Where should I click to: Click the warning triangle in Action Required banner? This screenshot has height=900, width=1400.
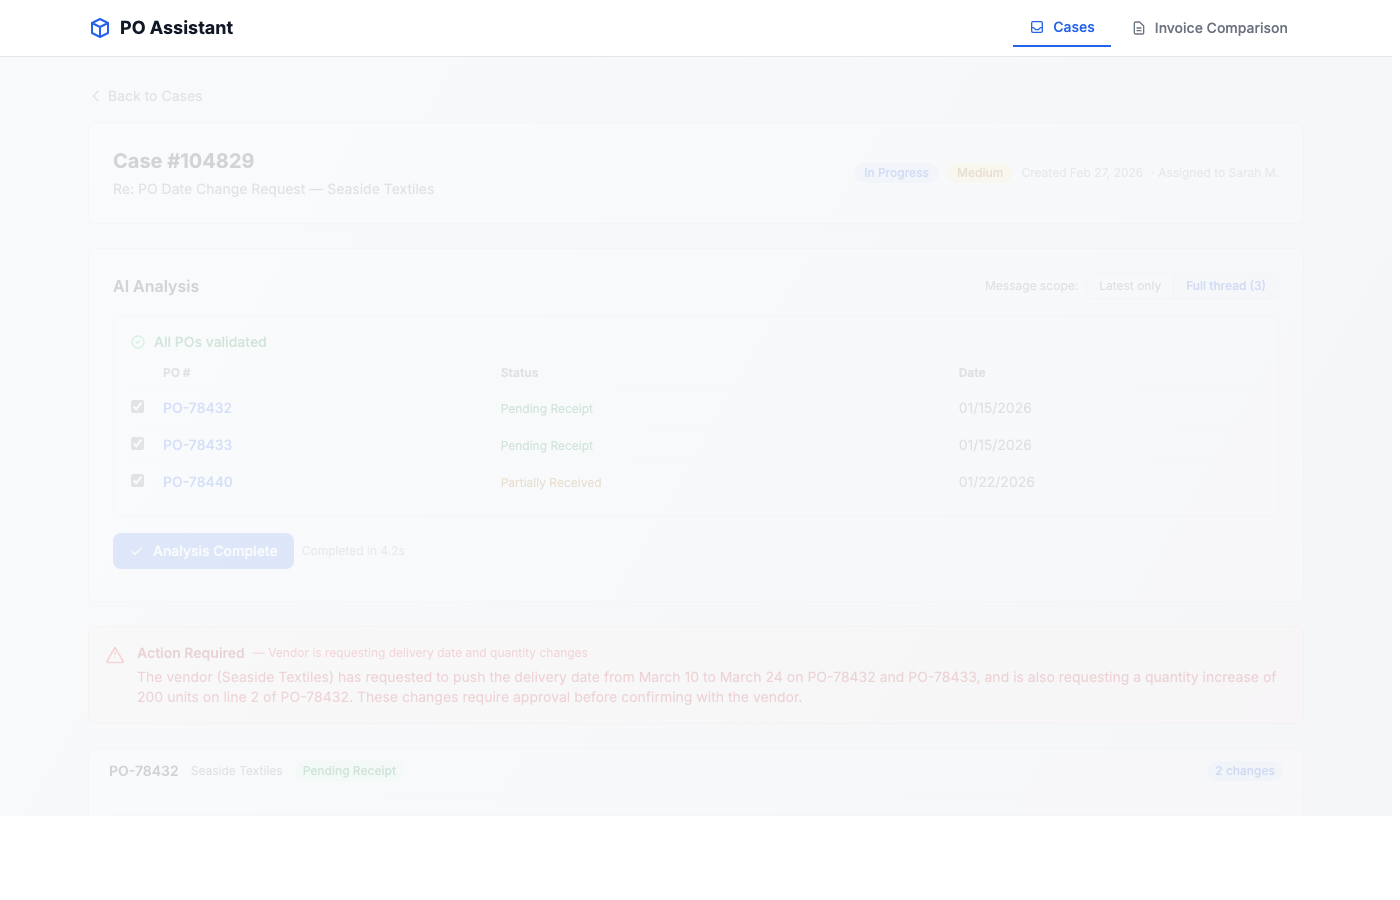(x=115, y=654)
